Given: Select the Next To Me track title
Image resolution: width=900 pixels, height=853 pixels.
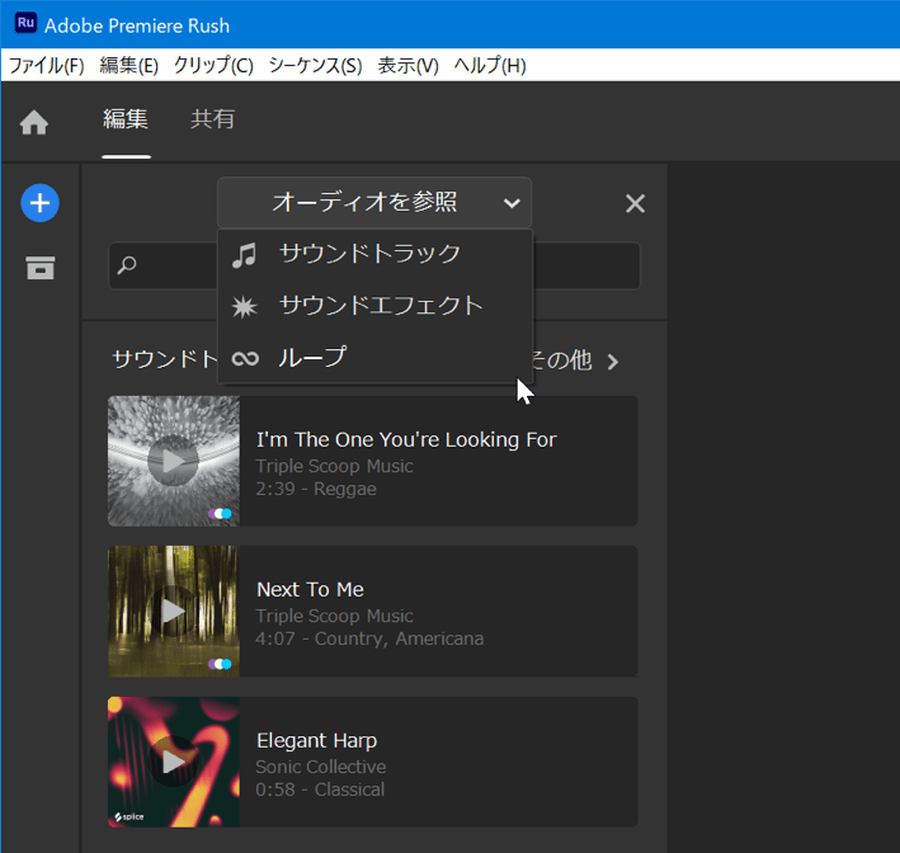Looking at the screenshot, I should click(310, 590).
